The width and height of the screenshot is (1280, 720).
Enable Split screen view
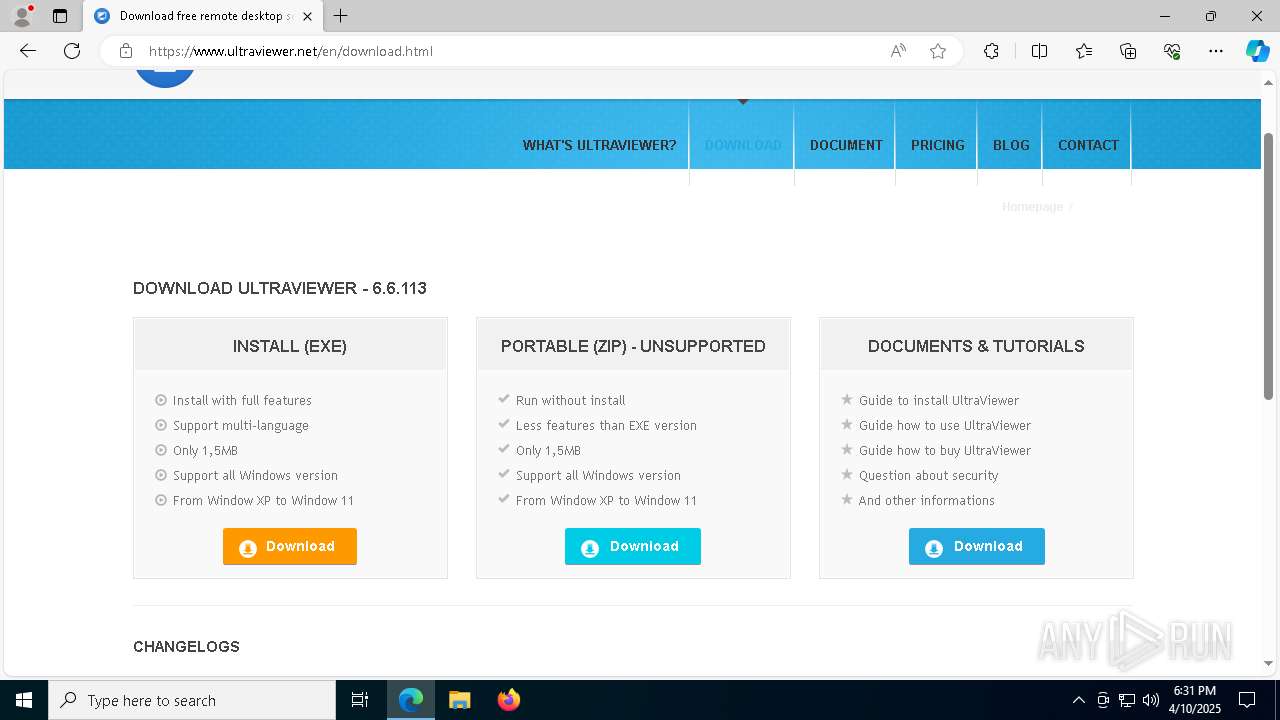(1039, 51)
